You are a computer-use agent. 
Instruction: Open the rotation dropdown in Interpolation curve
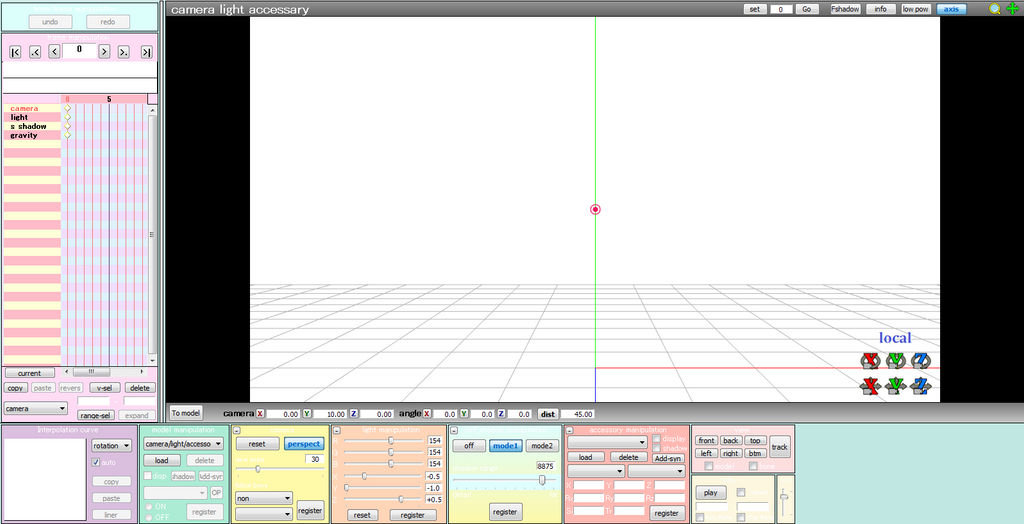click(112, 445)
